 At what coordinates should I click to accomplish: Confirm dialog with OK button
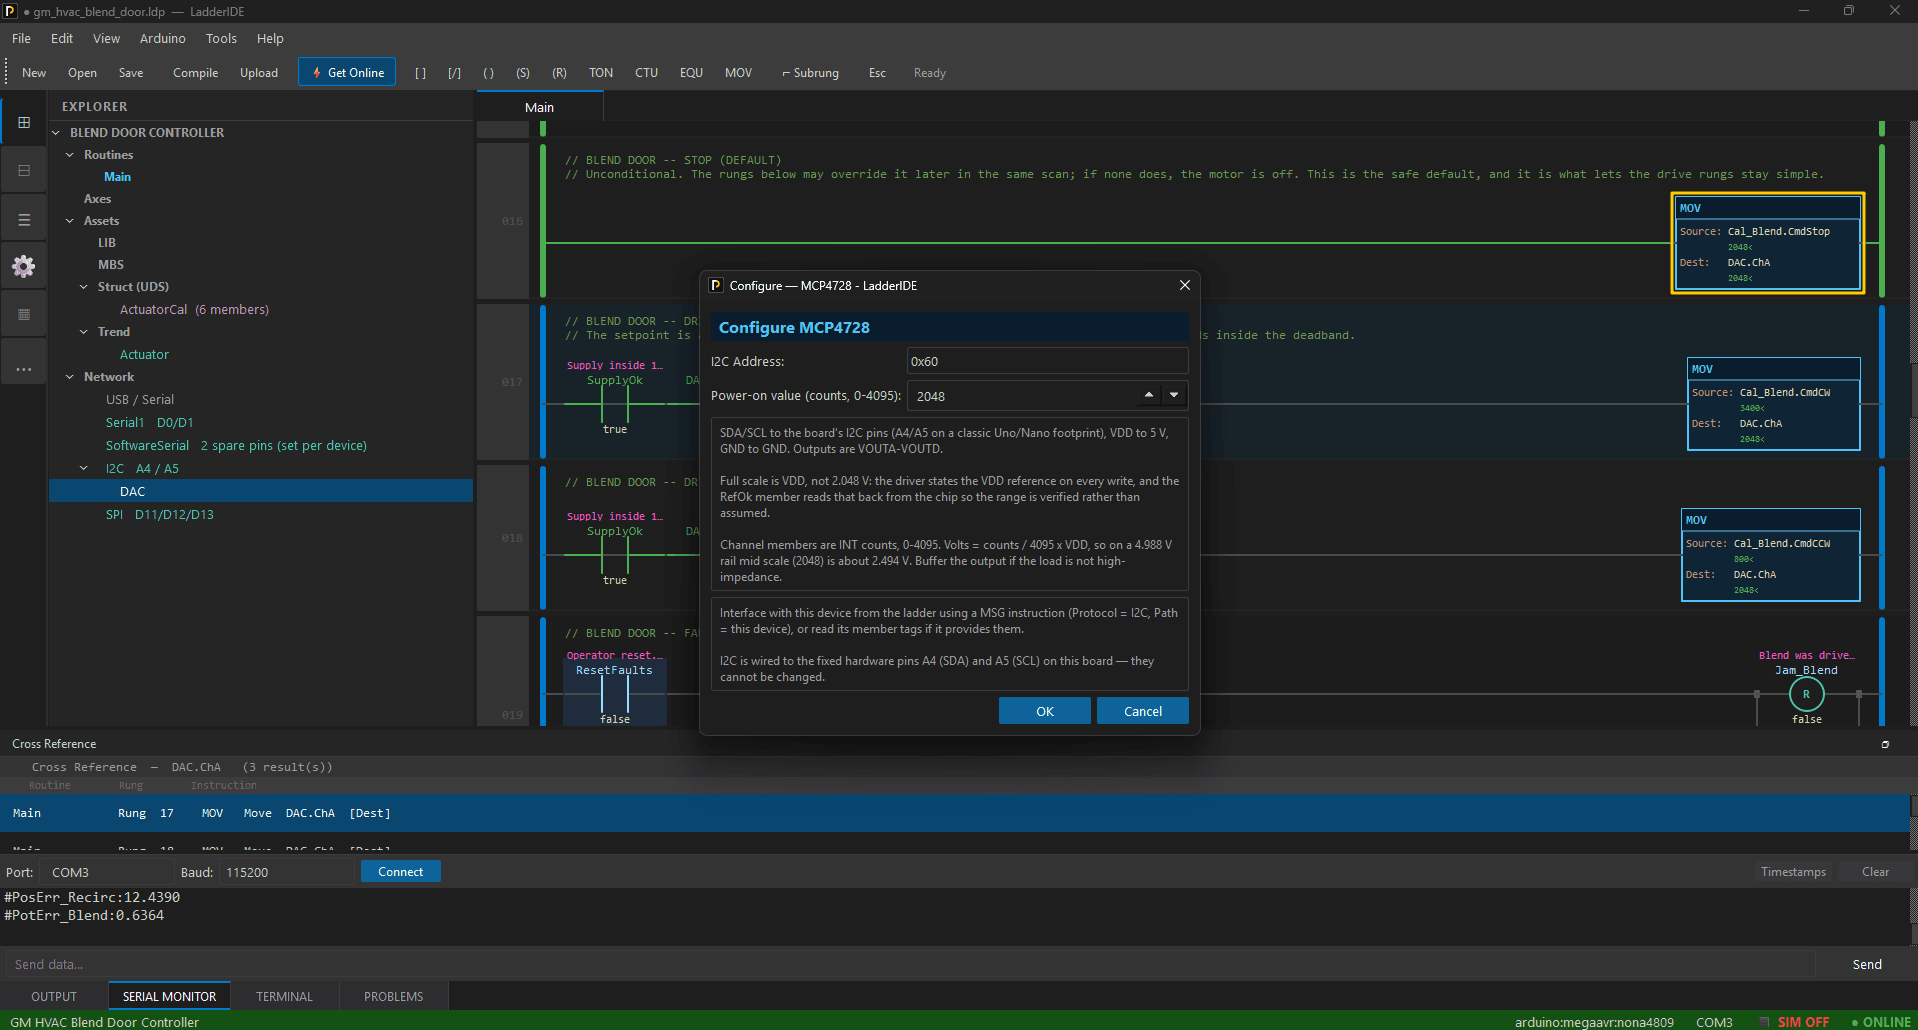point(1044,711)
